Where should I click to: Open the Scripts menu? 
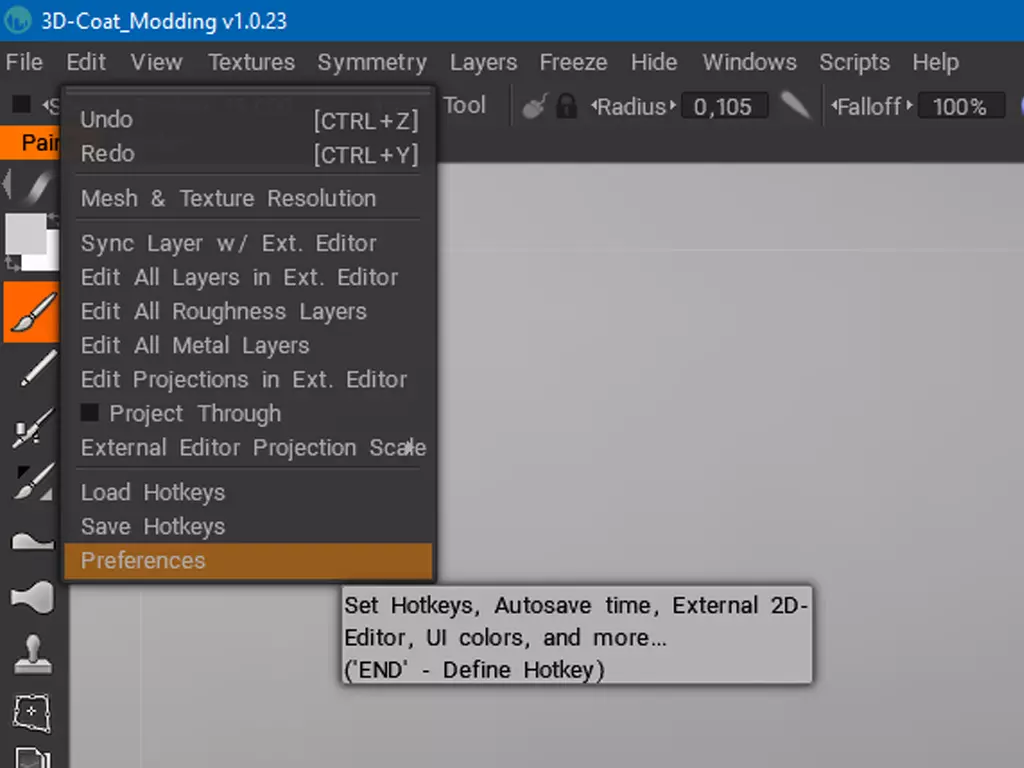(854, 62)
